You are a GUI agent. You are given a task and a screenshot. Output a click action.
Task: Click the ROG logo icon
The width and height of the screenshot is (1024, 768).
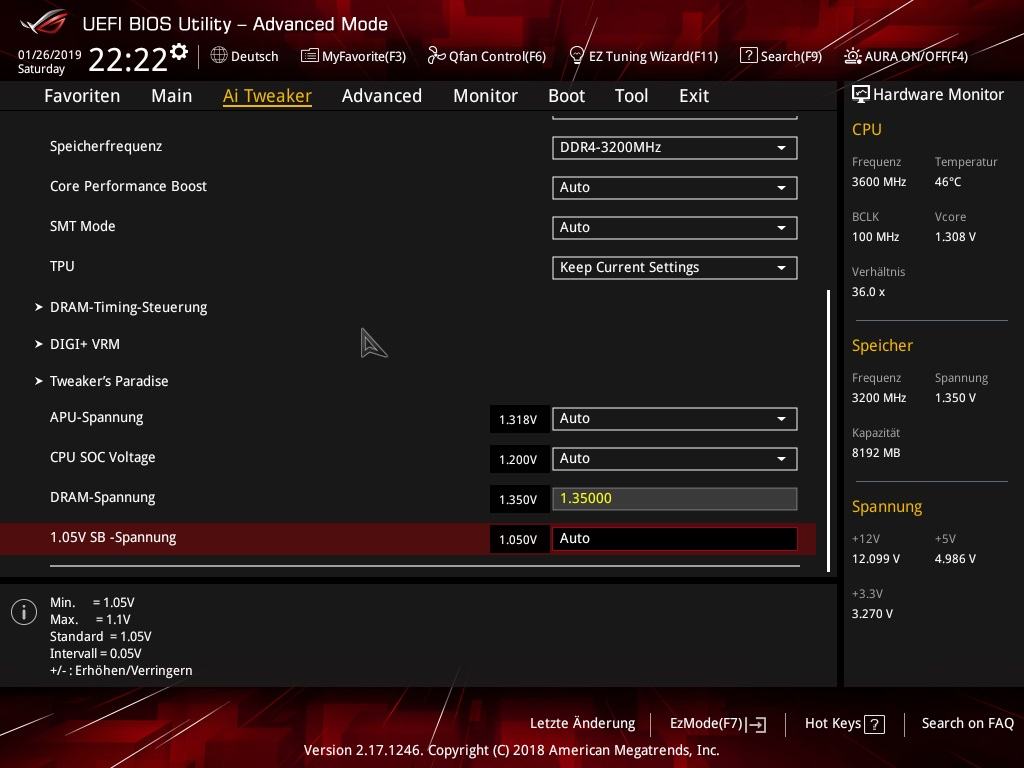point(44,22)
